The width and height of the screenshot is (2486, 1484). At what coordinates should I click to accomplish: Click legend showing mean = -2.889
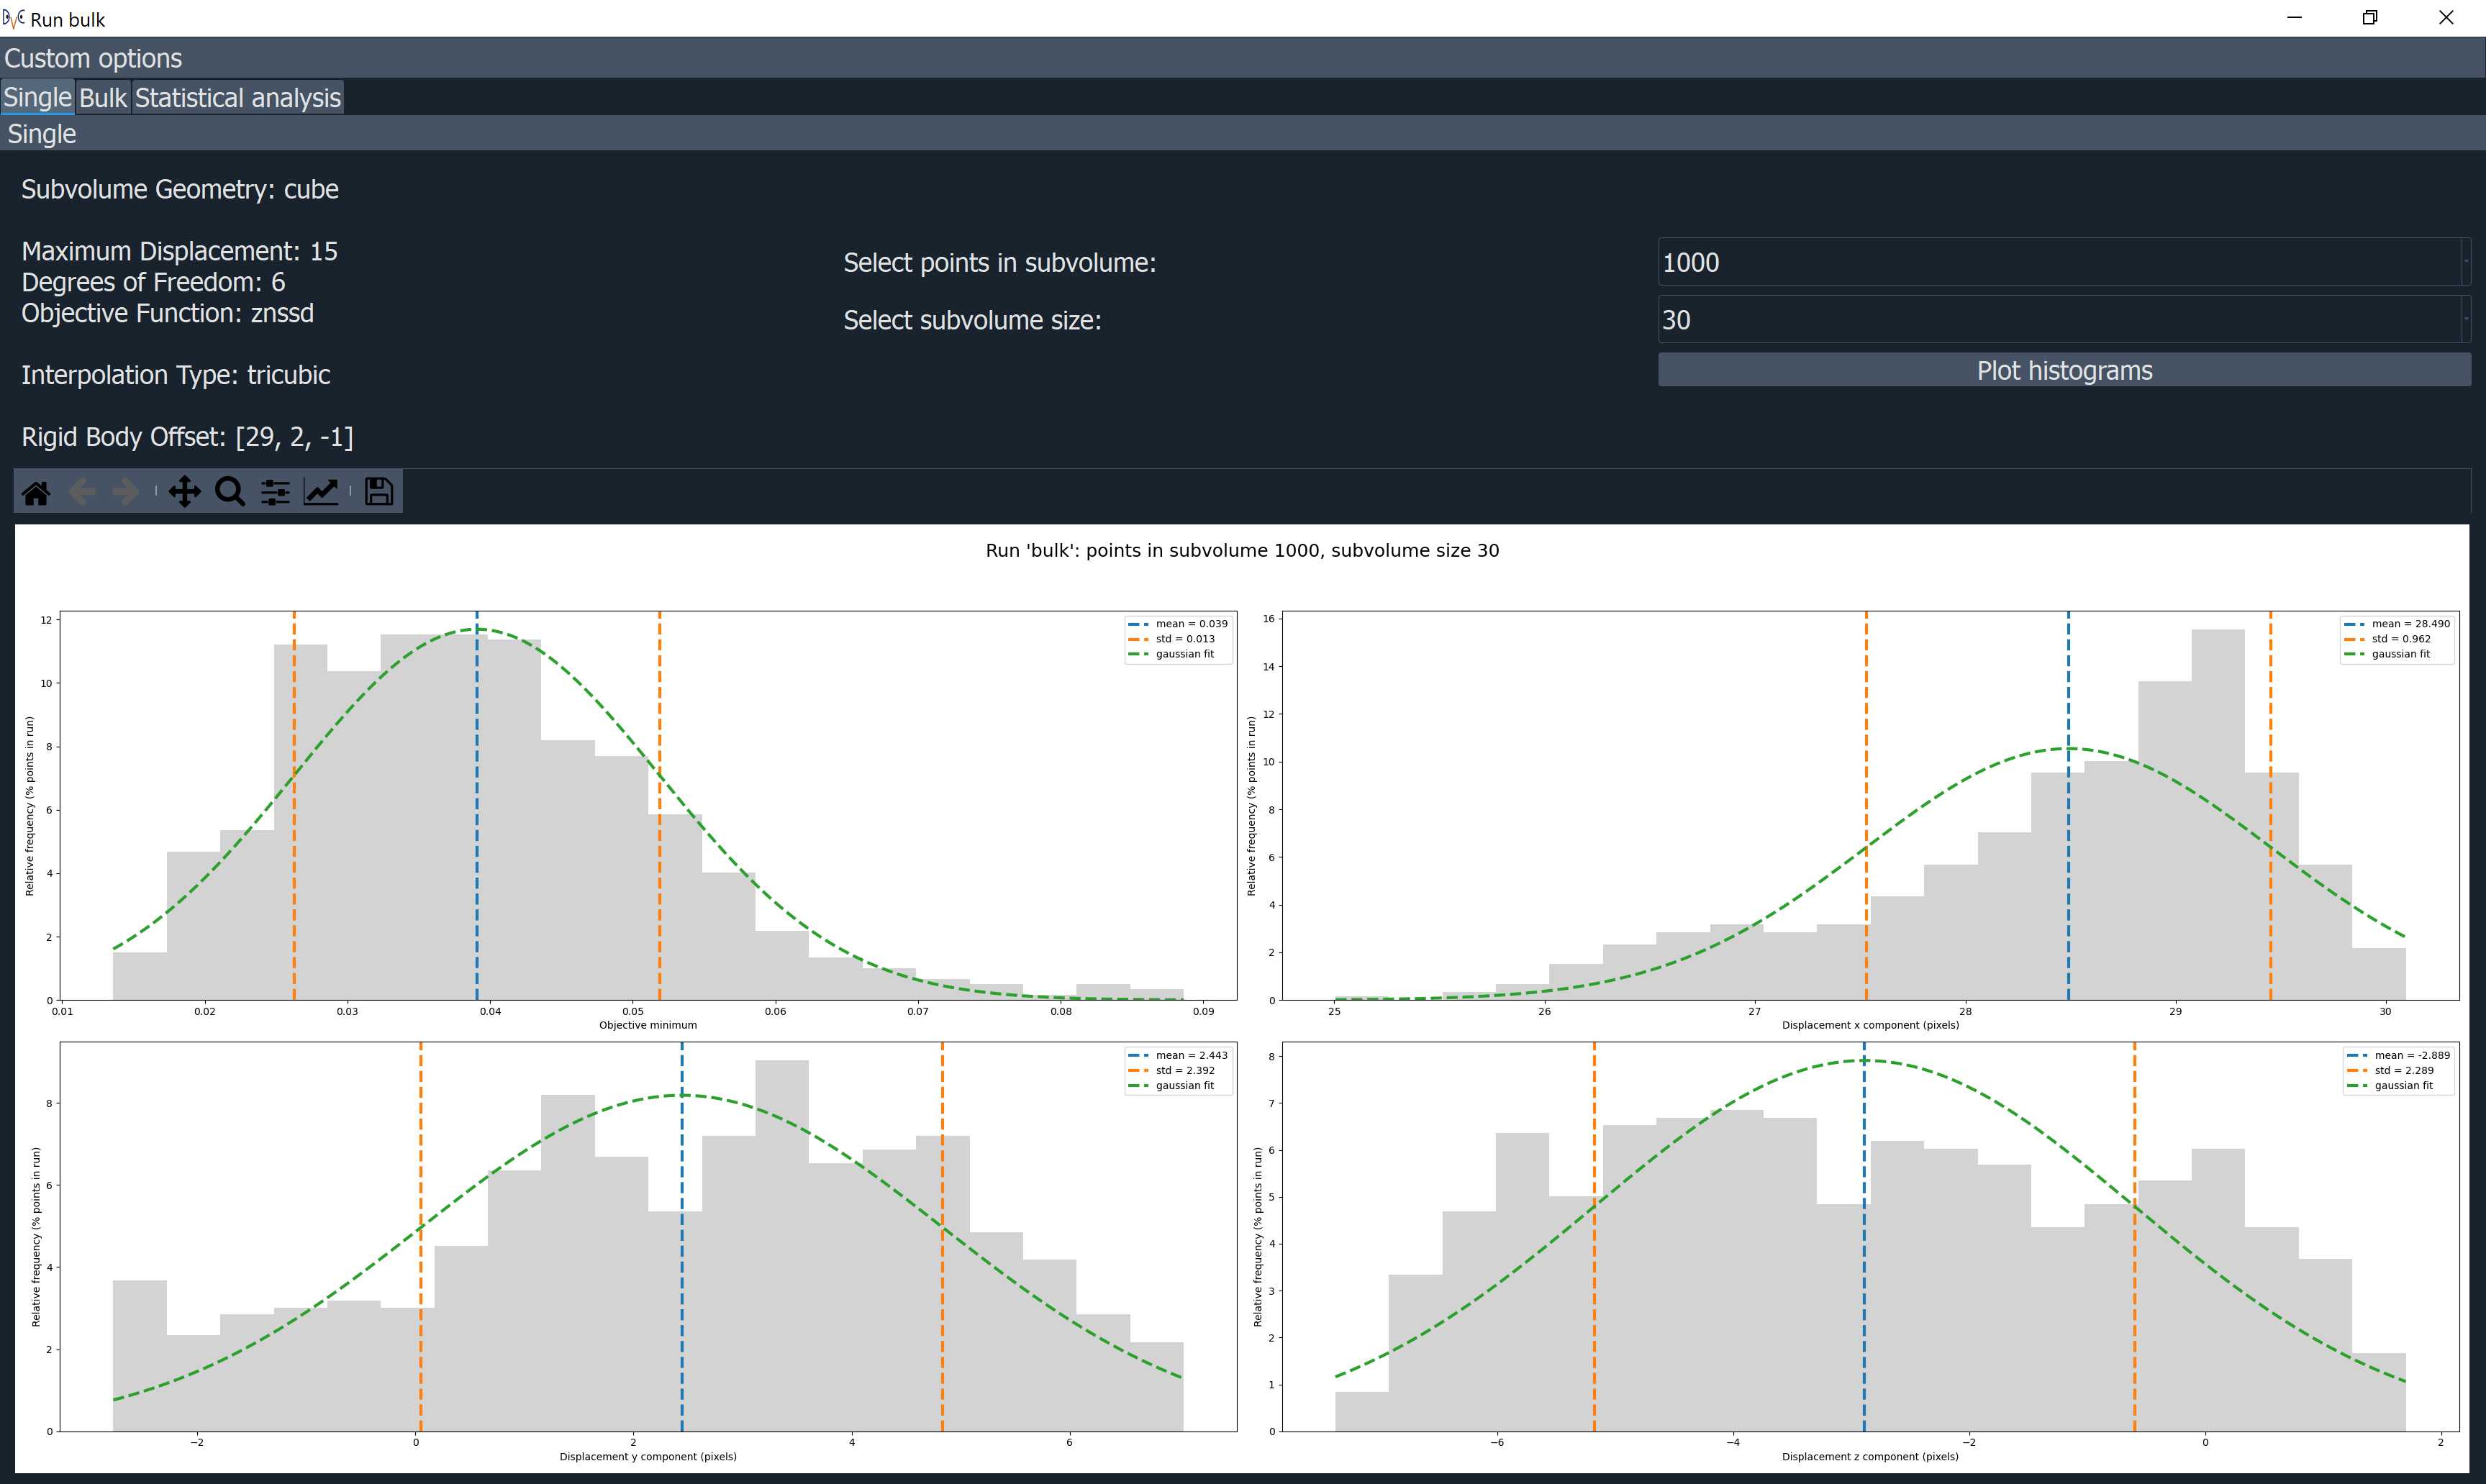click(x=2398, y=1070)
